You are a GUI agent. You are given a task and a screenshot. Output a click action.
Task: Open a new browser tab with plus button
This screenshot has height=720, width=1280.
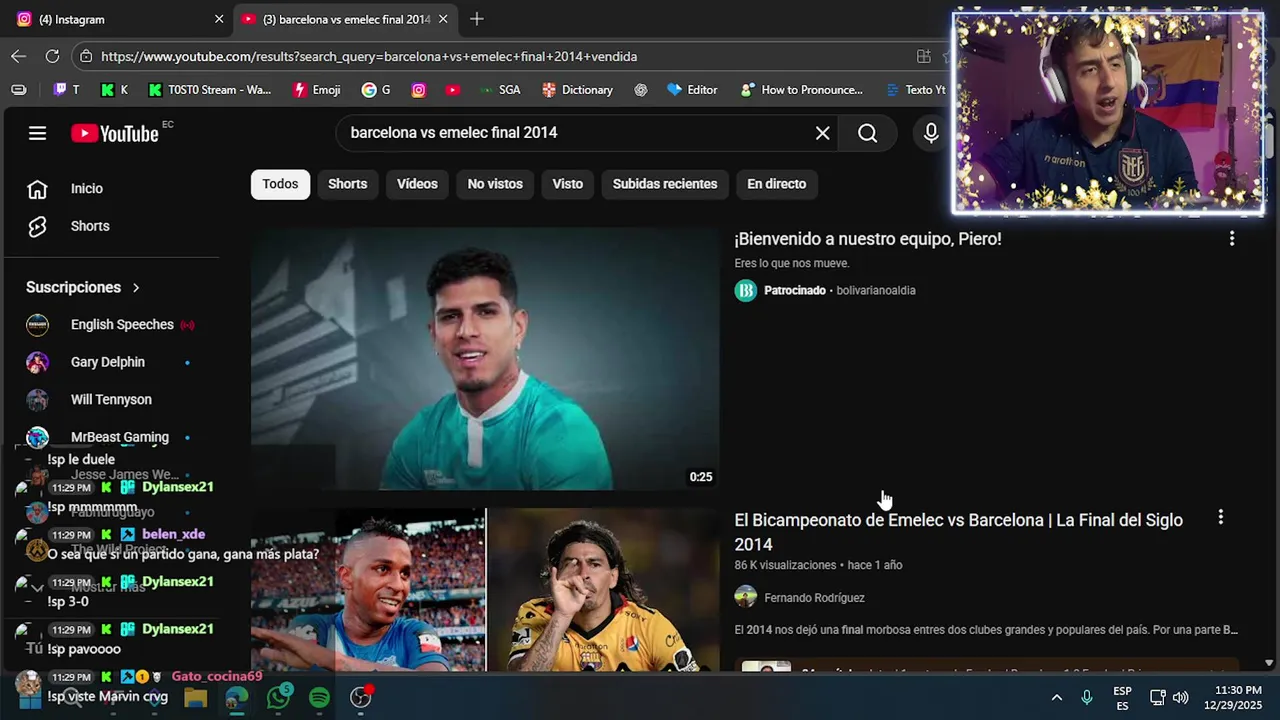(x=476, y=19)
